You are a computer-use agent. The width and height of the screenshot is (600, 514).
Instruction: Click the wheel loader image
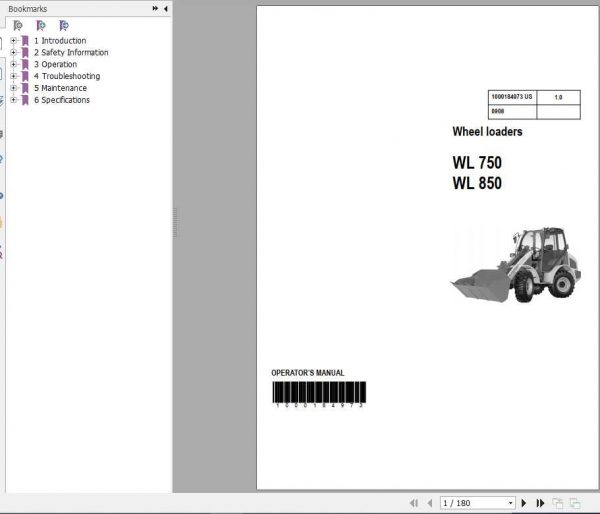(x=516, y=264)
